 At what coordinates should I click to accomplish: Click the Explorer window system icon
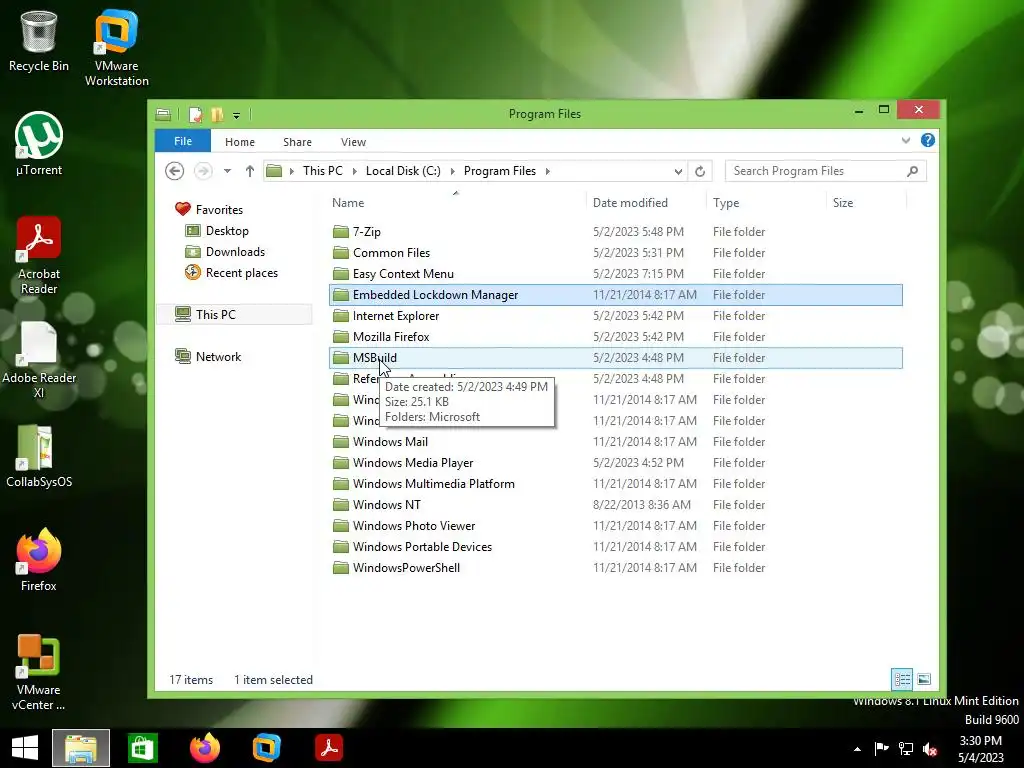tap(163, 115)
